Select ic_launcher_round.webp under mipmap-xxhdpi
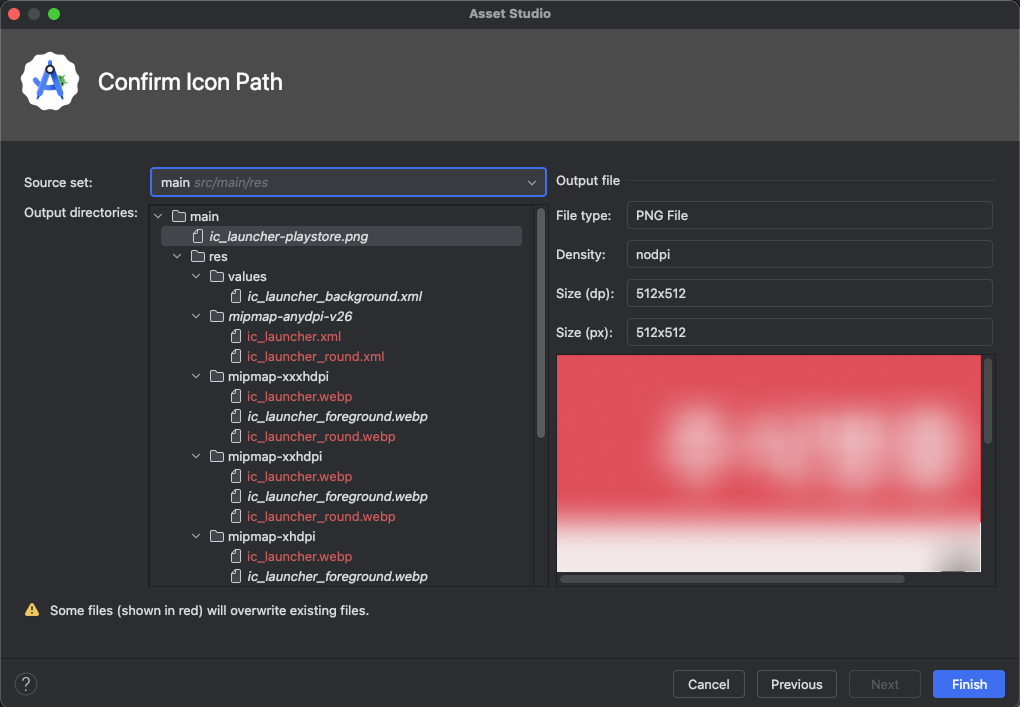 [x=321, y=516]
